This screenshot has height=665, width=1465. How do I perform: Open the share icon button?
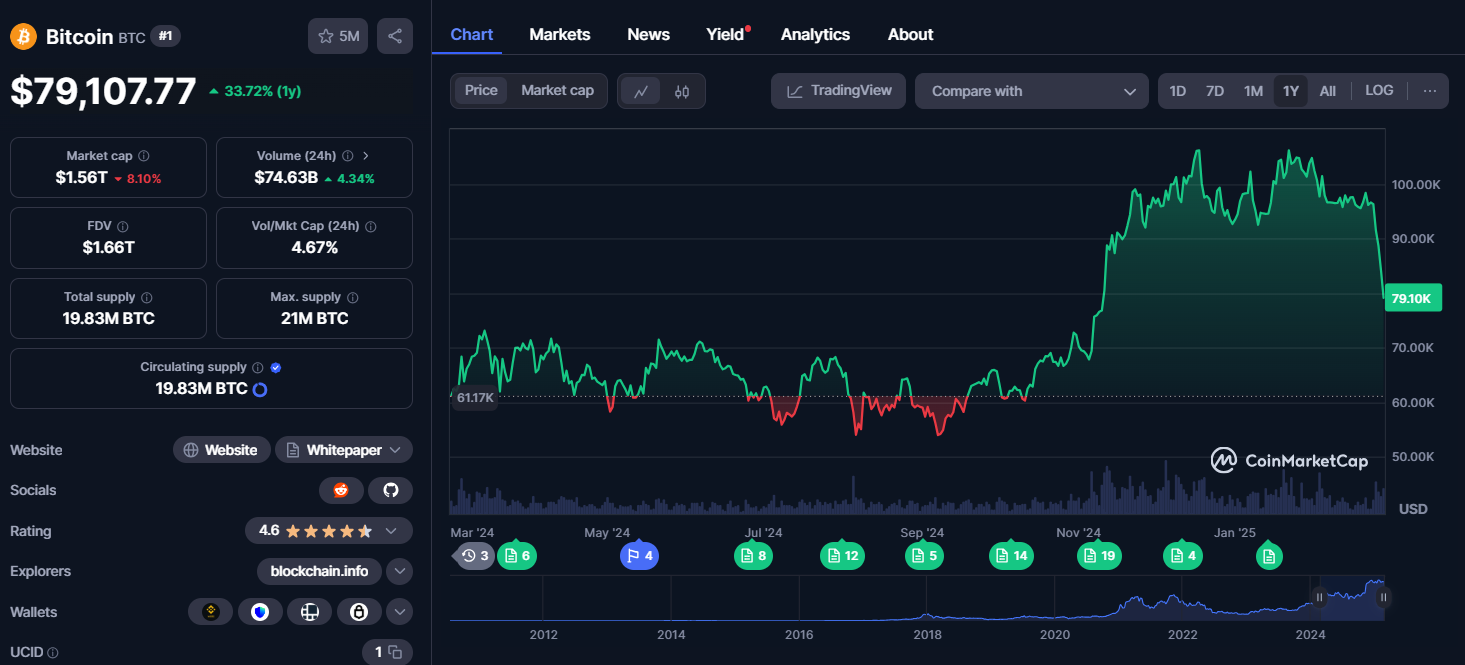pyautogui.click(x=395, y=36)
